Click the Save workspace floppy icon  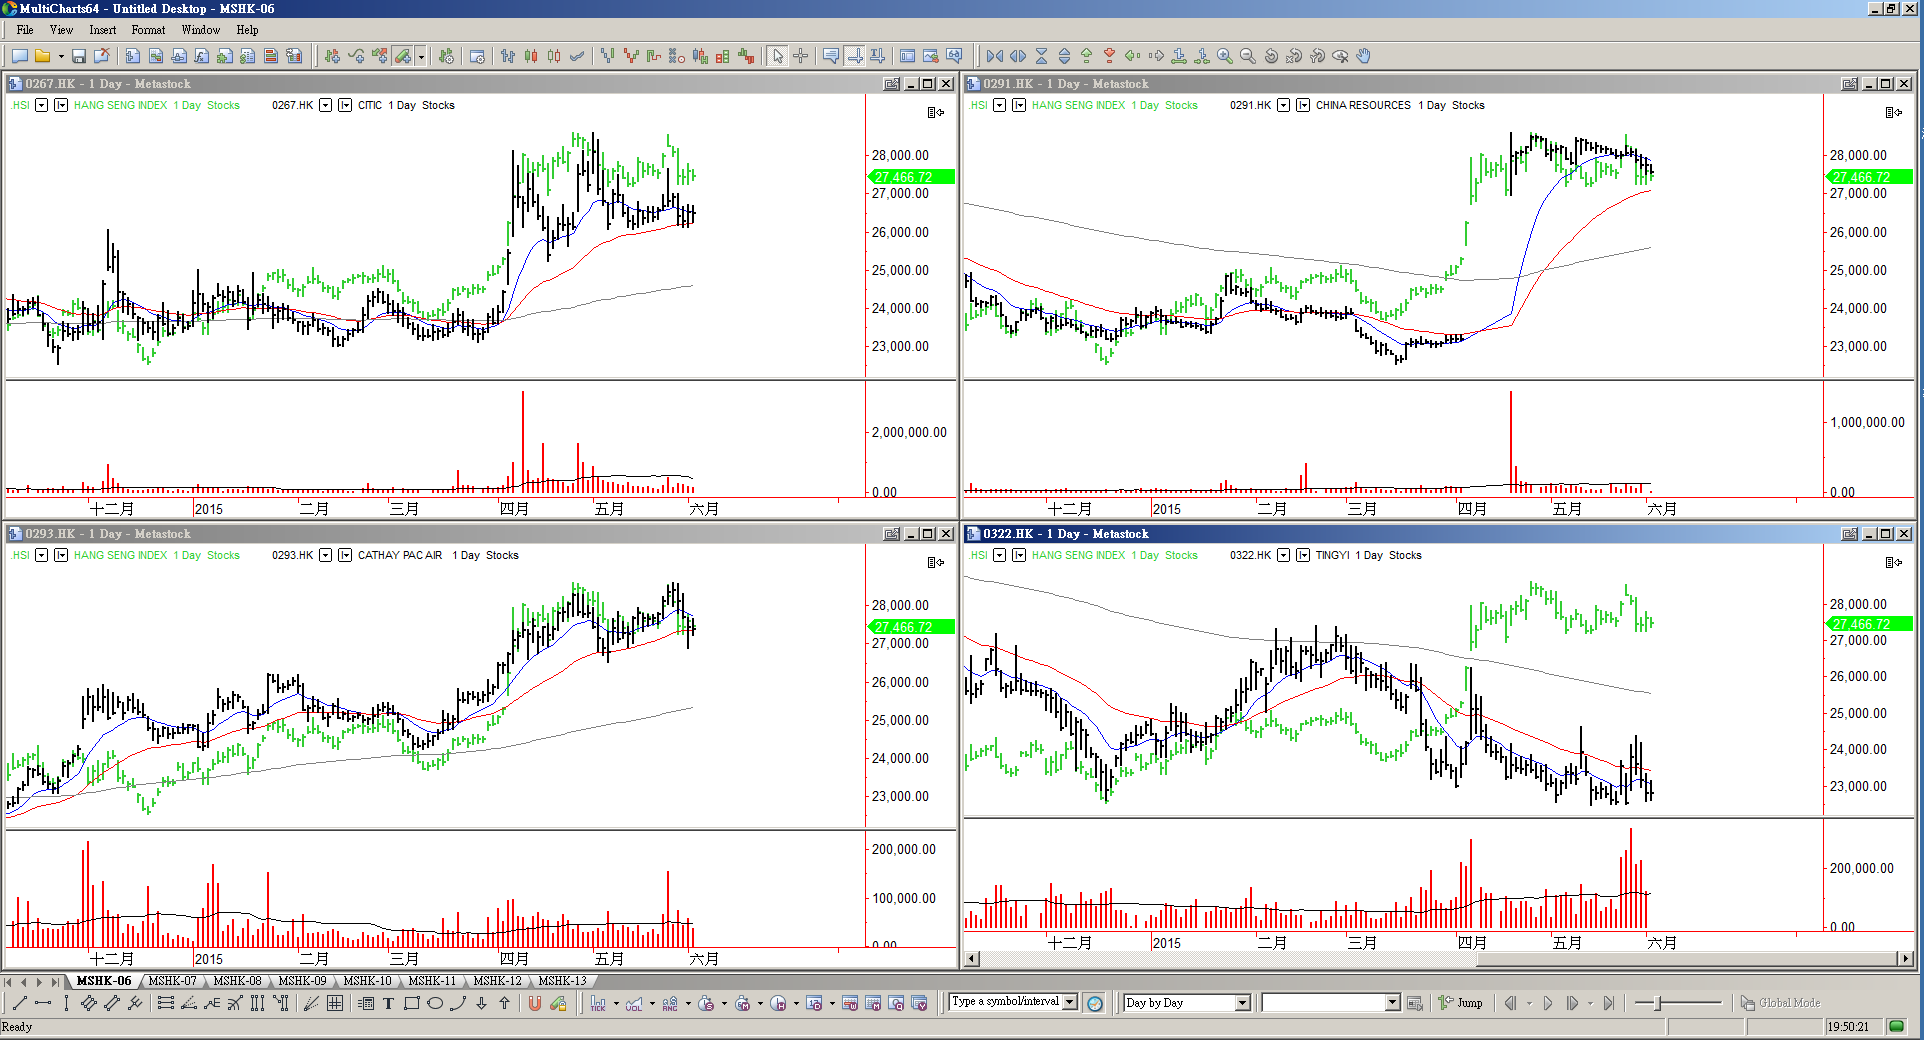79,56
